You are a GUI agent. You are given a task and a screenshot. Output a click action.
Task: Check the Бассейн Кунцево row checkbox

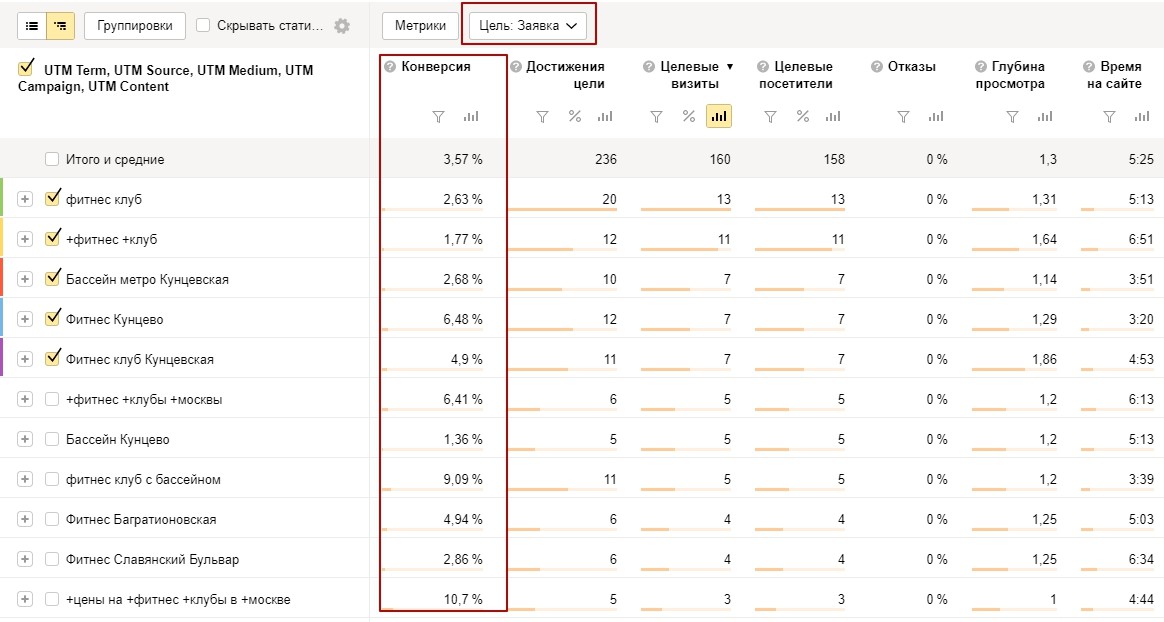52,439
